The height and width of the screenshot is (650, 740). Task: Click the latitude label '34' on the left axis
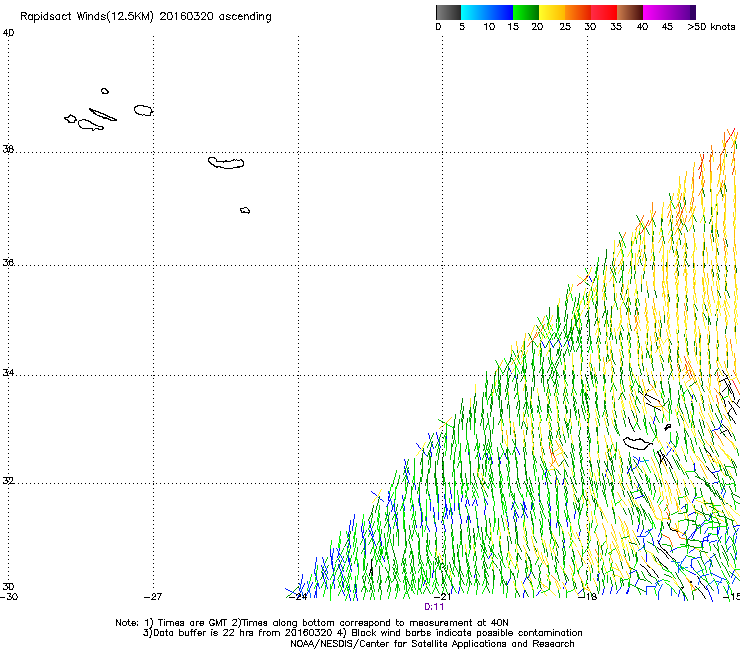8,372
